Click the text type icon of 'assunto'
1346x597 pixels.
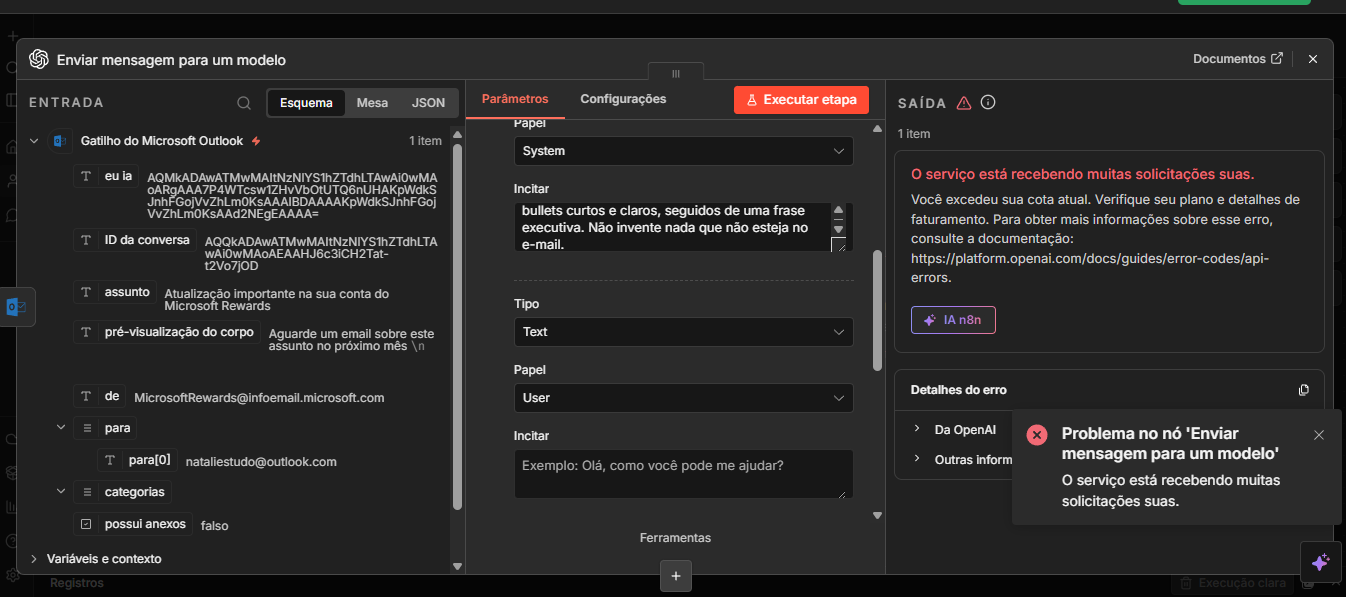point(87,292)
